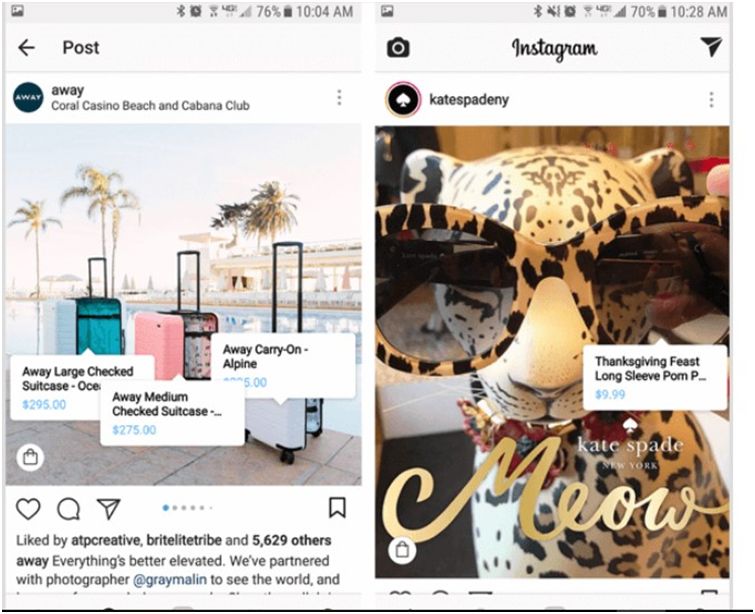Image resolution: width=755 pixels, height=614 pixels.
Task: Tap the shopping bag icon on away photo
Action: point(30,457)
